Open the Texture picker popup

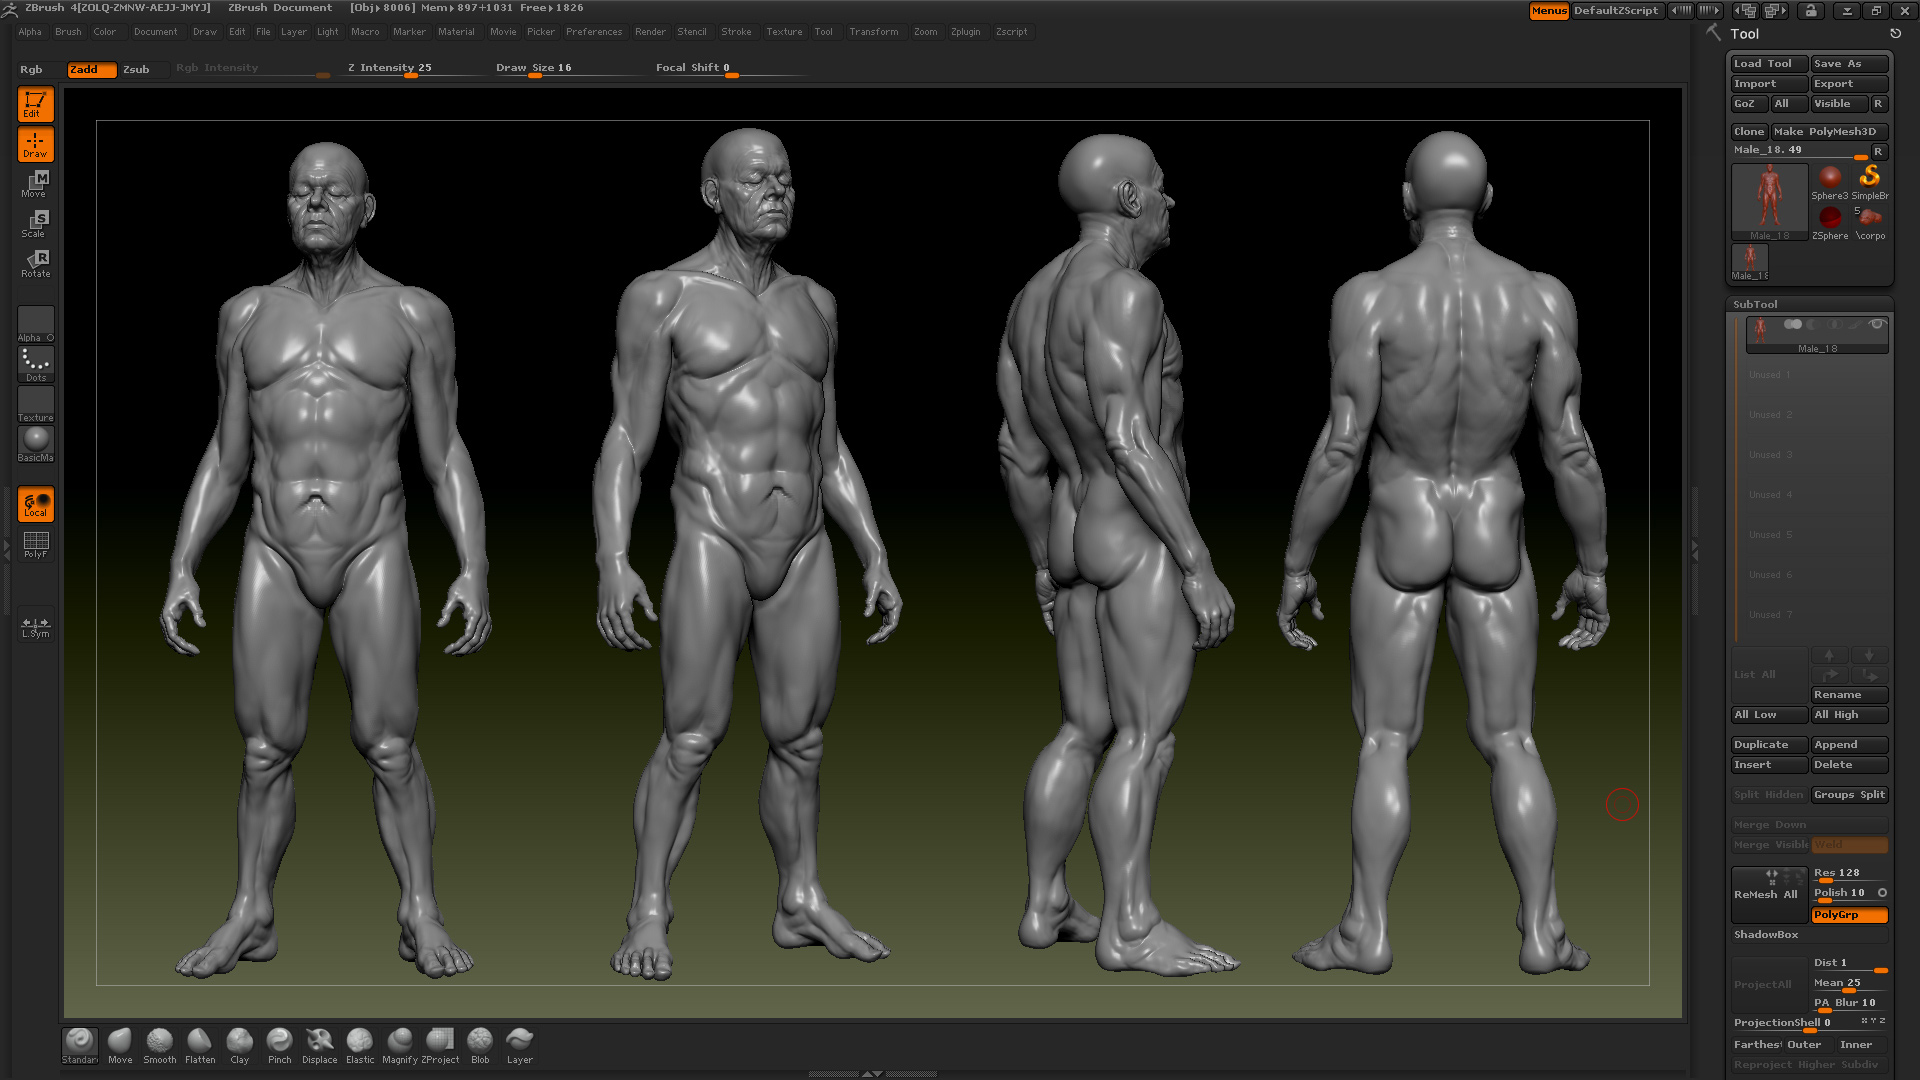[x=36, y=404]
